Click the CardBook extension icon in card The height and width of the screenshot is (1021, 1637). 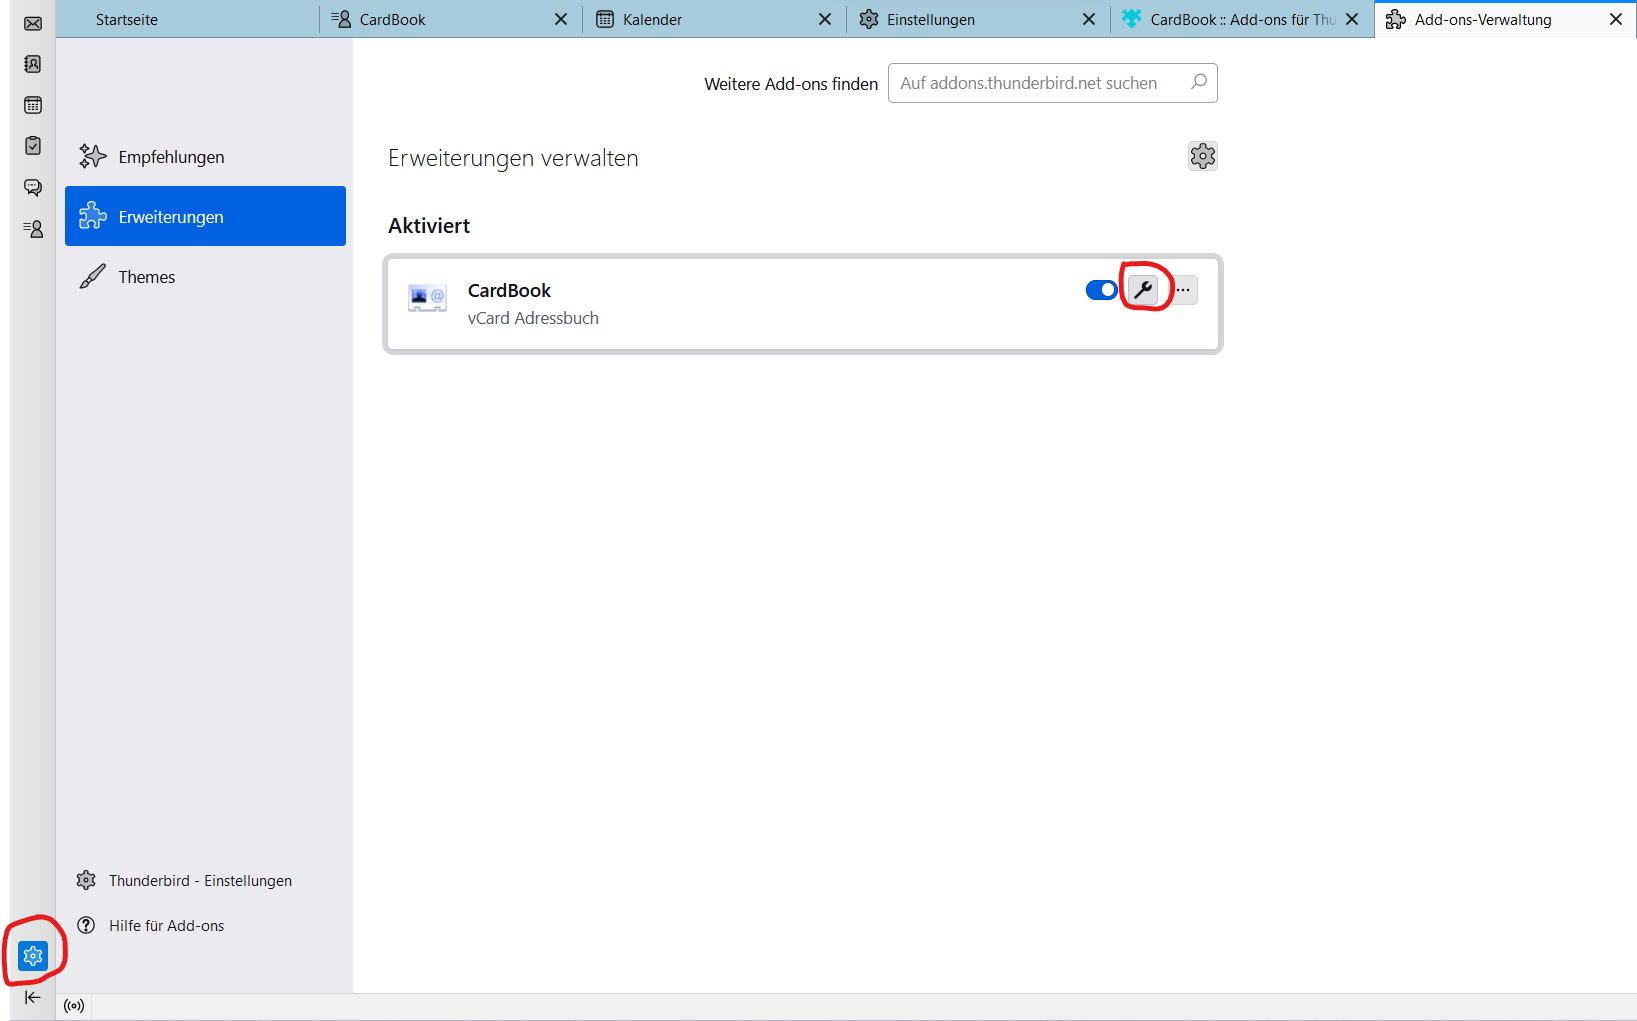[427, 297]
